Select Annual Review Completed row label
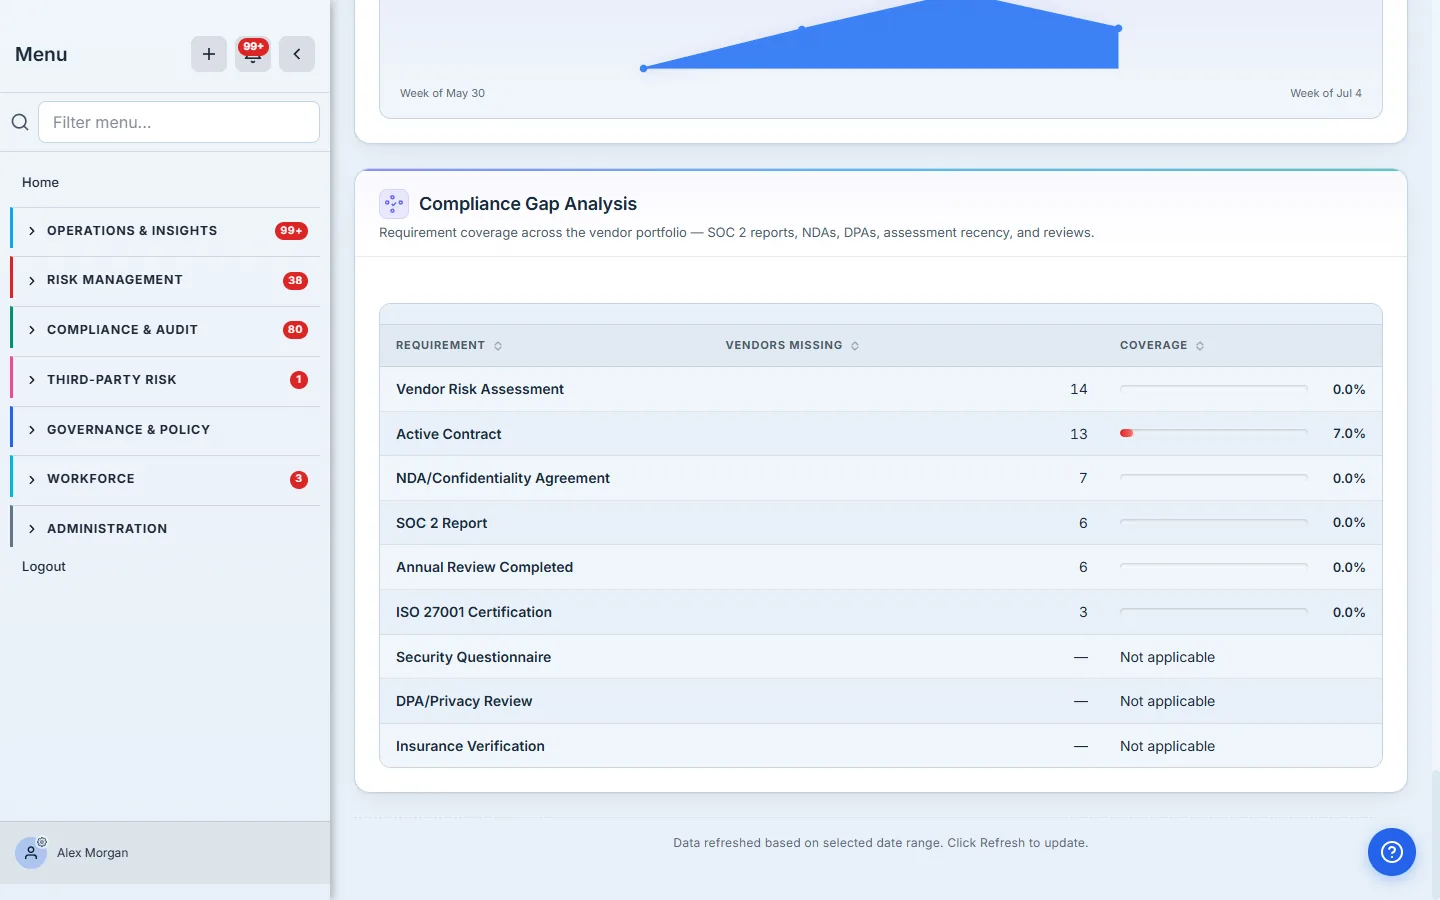 485,567
